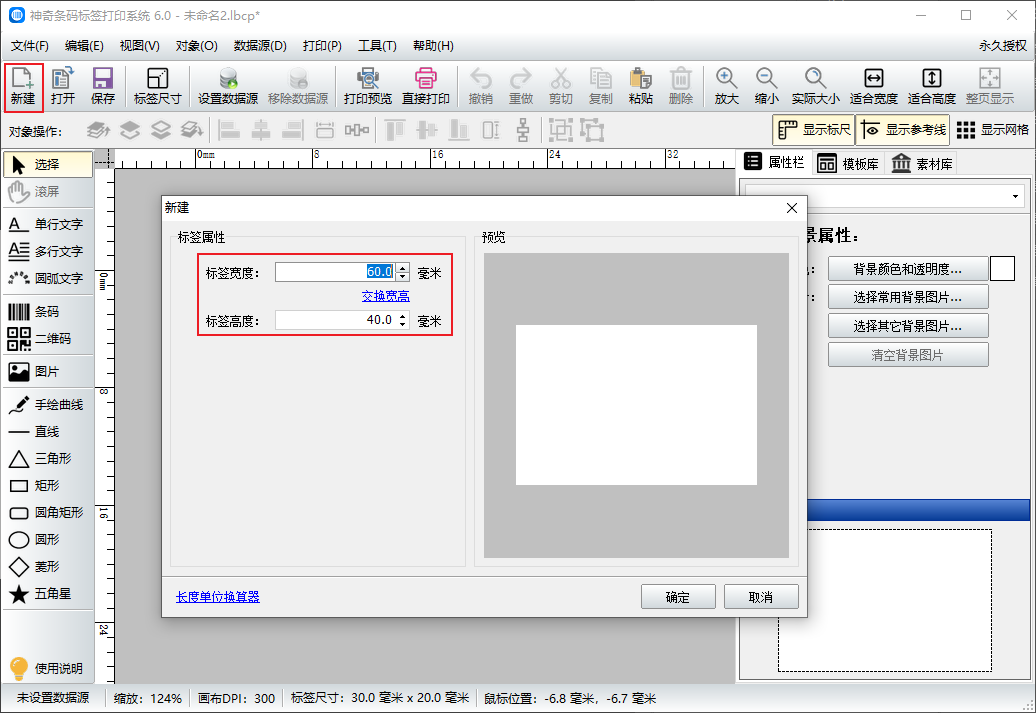Click the 设置数据源 database icon
The height and width of the screenshot is (713, 1036).
coord(228,87)
